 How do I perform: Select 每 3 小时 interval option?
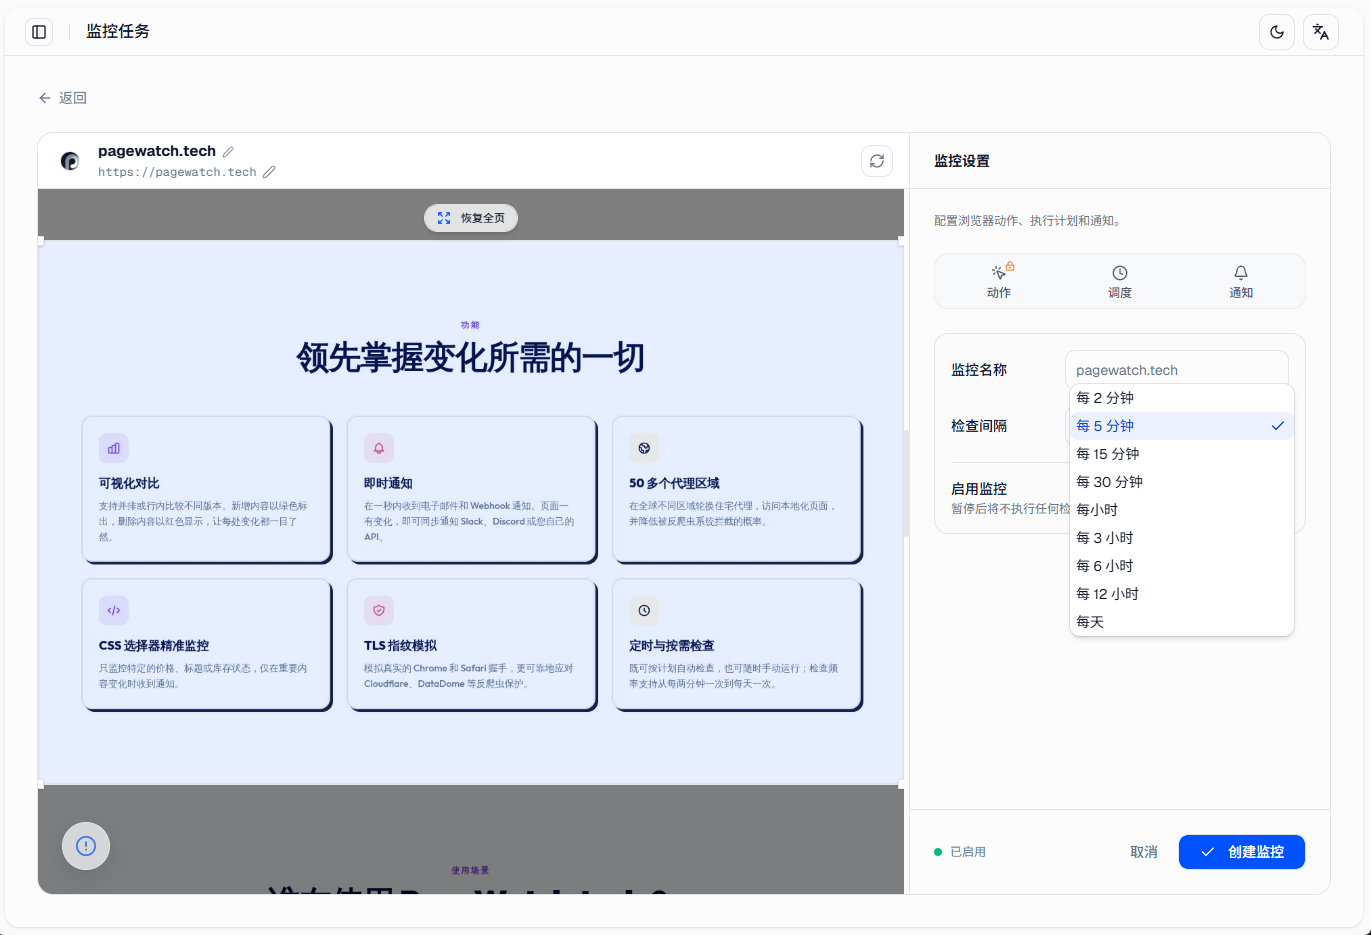pos(1182,538)
